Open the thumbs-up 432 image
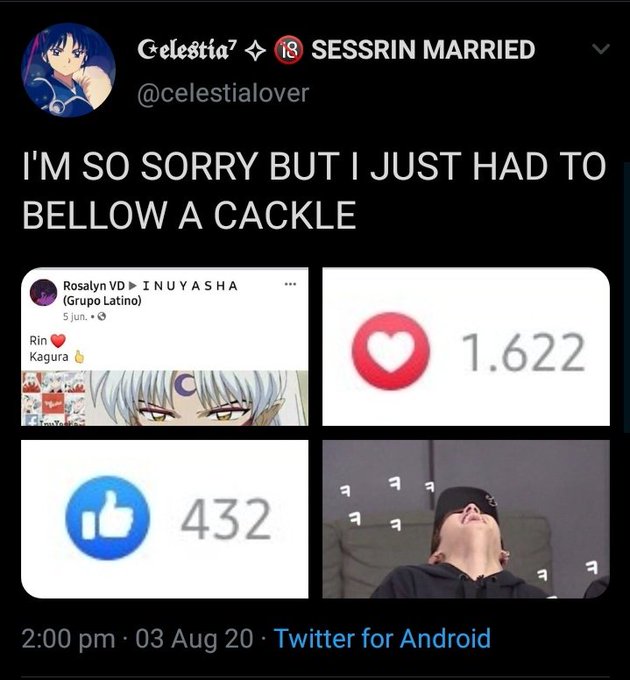The image size is (630, 680). [165, 519]
